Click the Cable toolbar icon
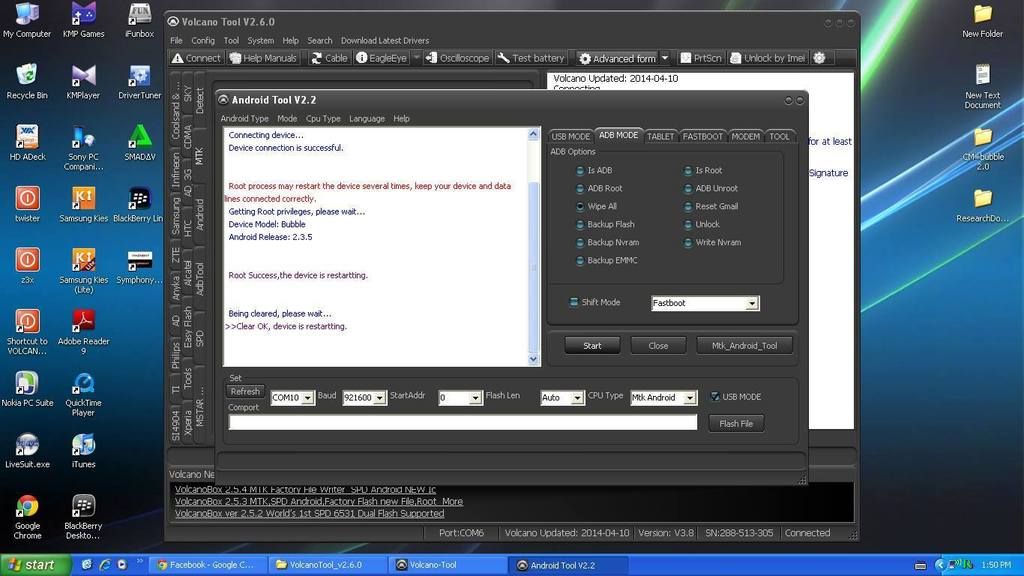The height and width of the screenshot is (576, 1024). tap(329, 58)
